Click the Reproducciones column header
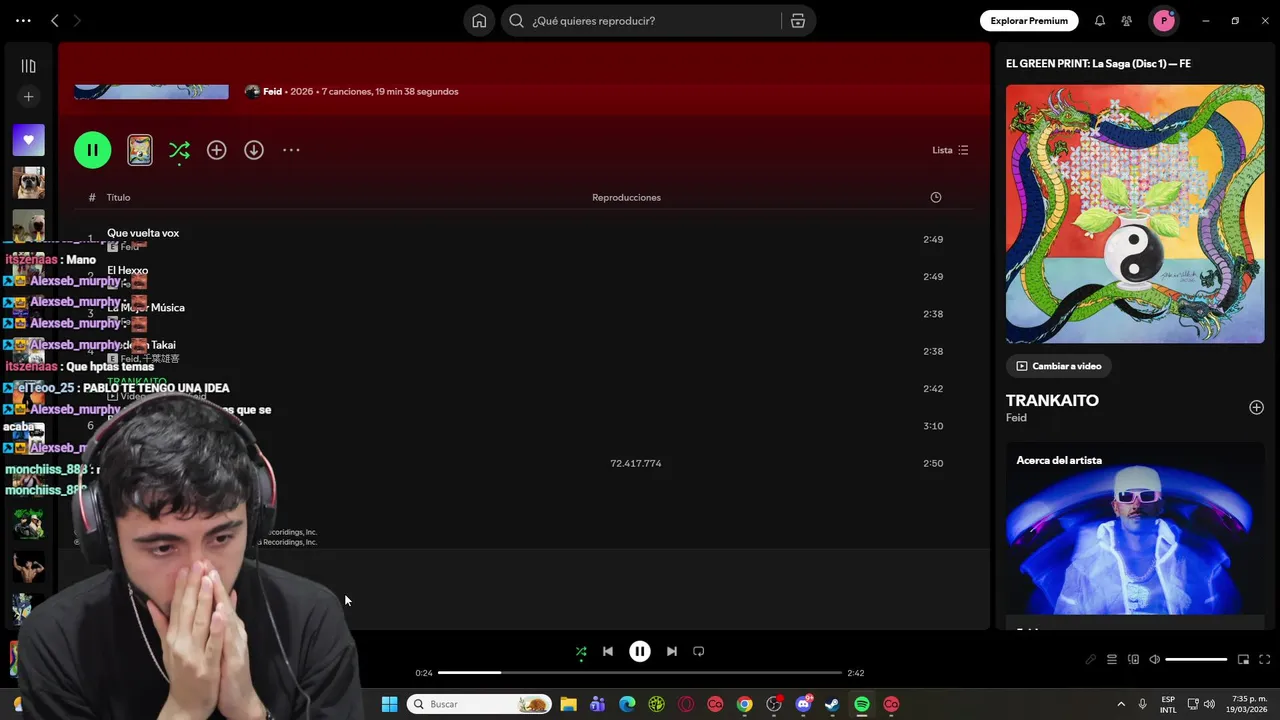 [x=626, y=197]
